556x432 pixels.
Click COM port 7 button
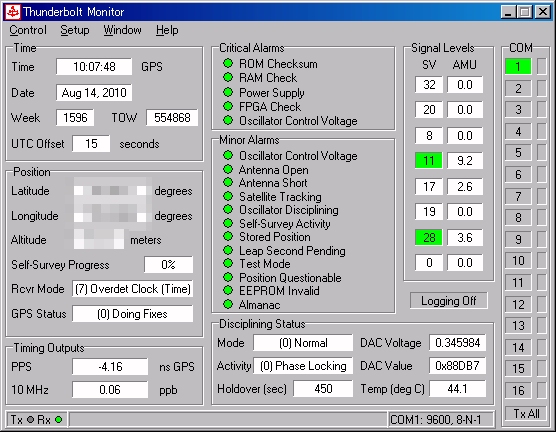[x=518, y=196]
